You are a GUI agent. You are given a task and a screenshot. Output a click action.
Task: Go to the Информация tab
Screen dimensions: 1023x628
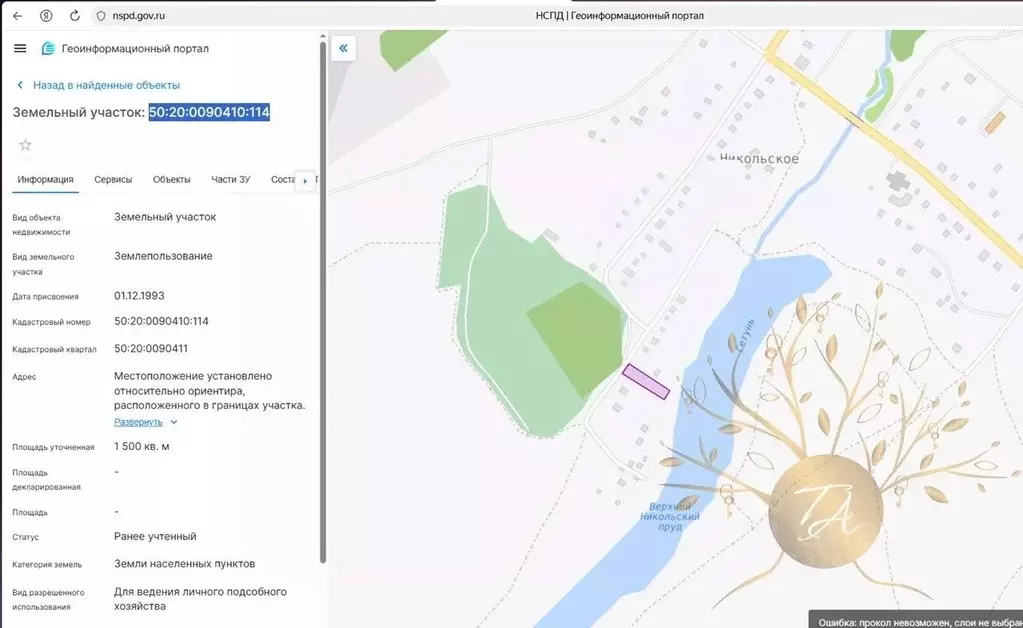(45, 180)
